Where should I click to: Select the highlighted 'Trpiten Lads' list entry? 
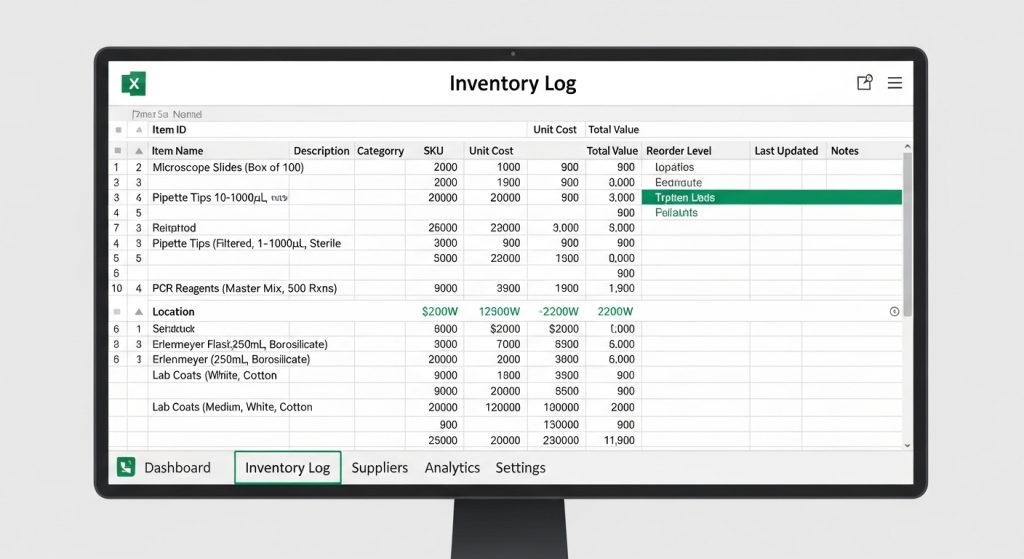tap(772, 197)
